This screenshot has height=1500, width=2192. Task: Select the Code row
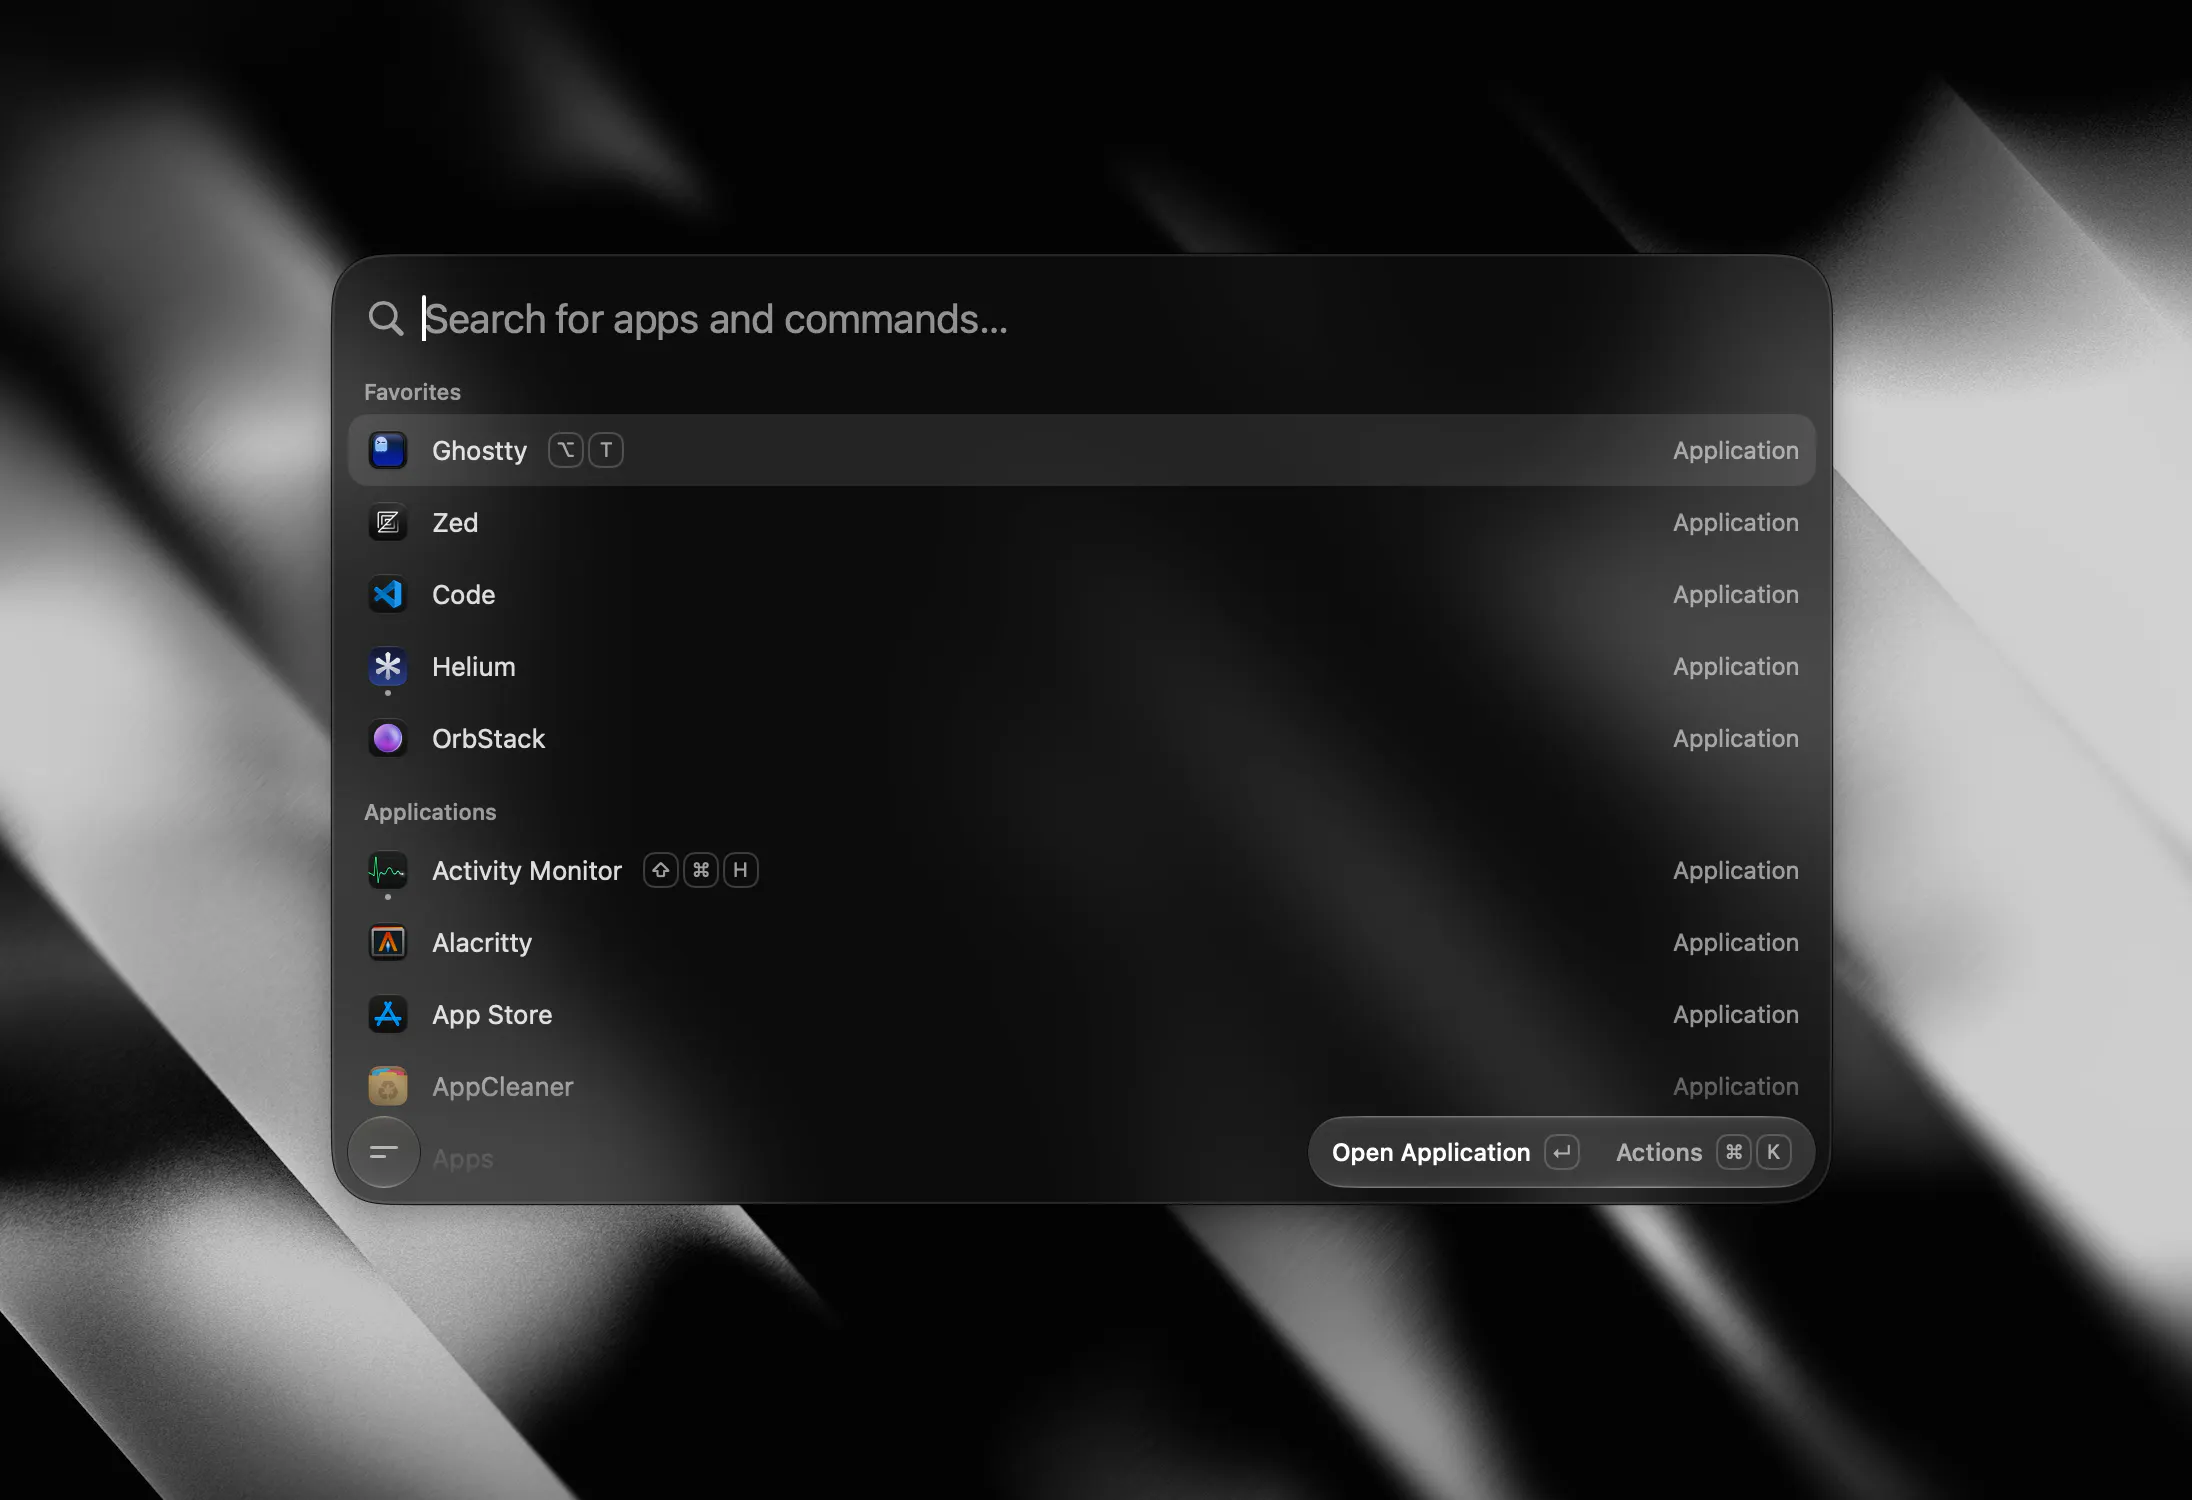coord(1081,595)
